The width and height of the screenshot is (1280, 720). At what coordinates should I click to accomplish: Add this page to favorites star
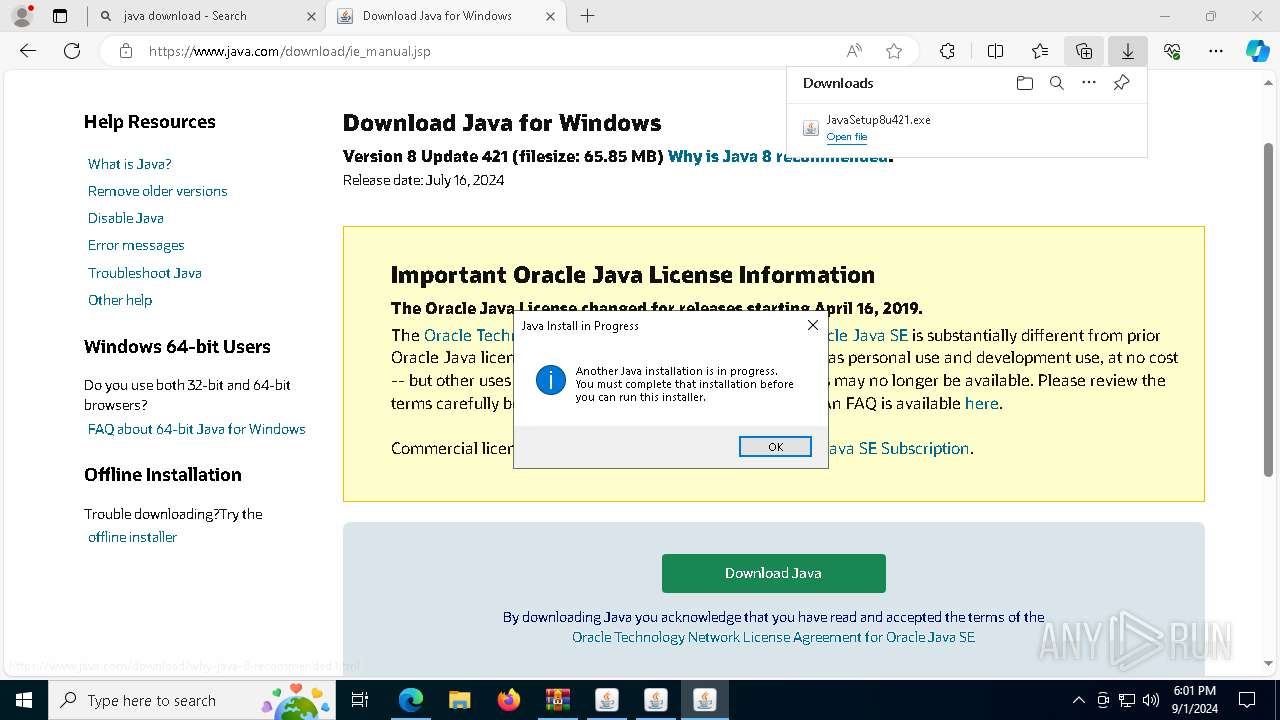(894, 51)
